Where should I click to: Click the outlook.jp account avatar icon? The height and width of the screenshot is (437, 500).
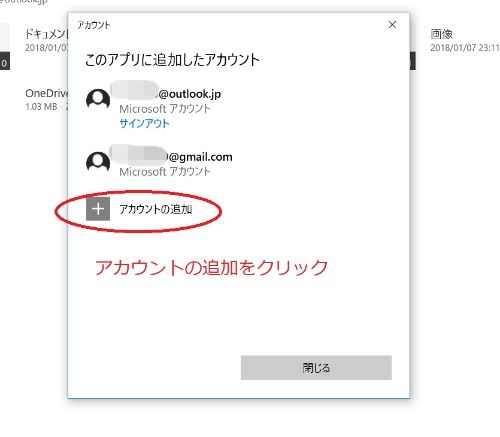[98, 99]
